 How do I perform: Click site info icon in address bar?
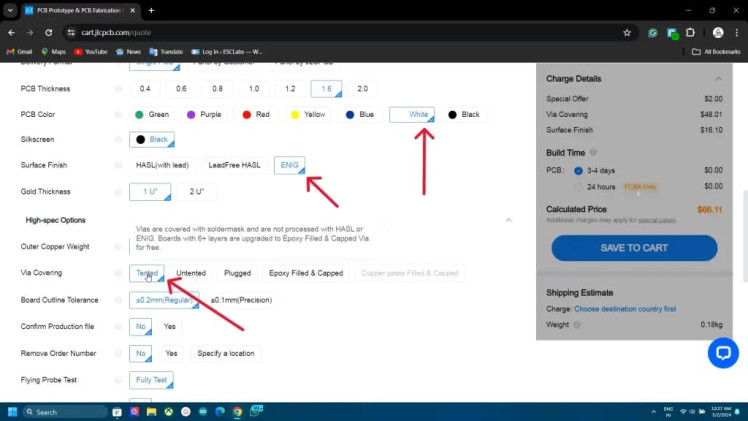tap(71, 32)
